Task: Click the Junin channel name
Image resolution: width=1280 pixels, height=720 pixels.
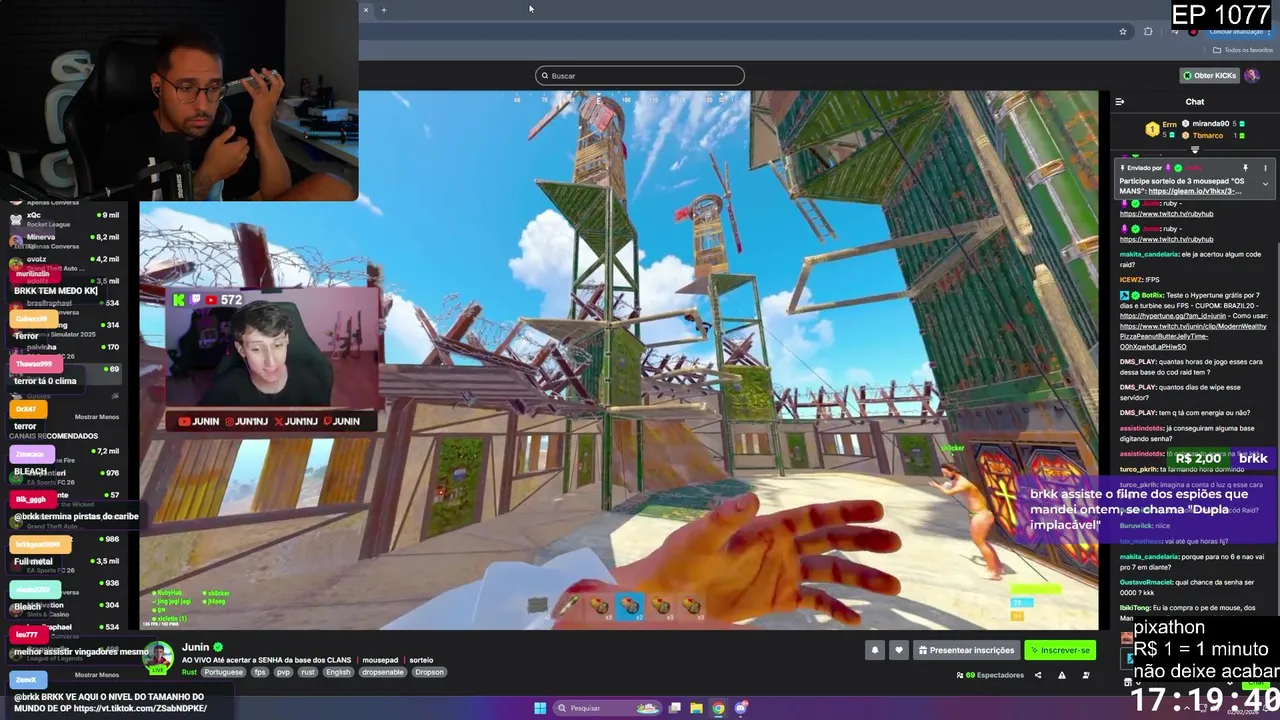Action: 195,647
